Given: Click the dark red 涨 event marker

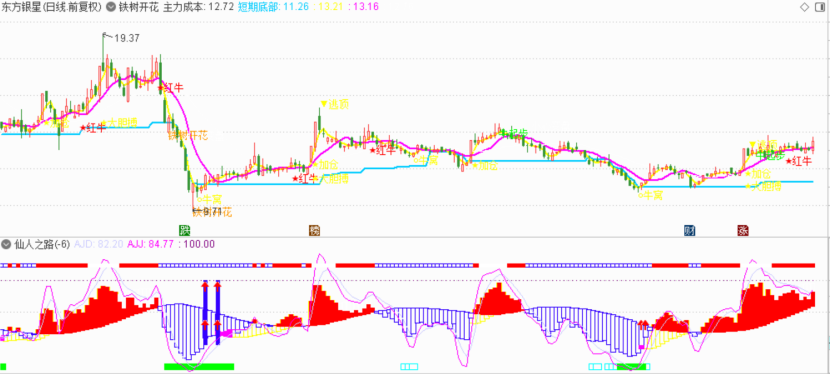Looking at the screenshot, I should [743, 230].
